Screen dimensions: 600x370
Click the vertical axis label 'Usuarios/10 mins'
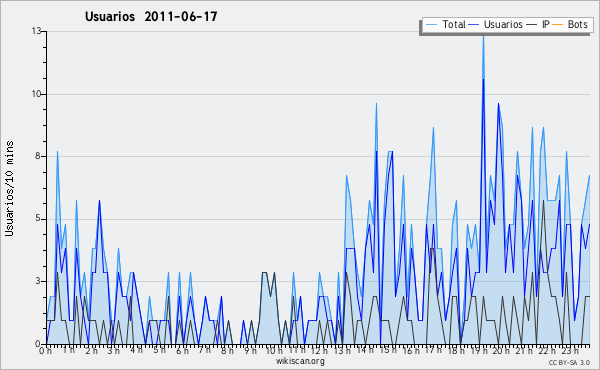[x=9, y=189]
